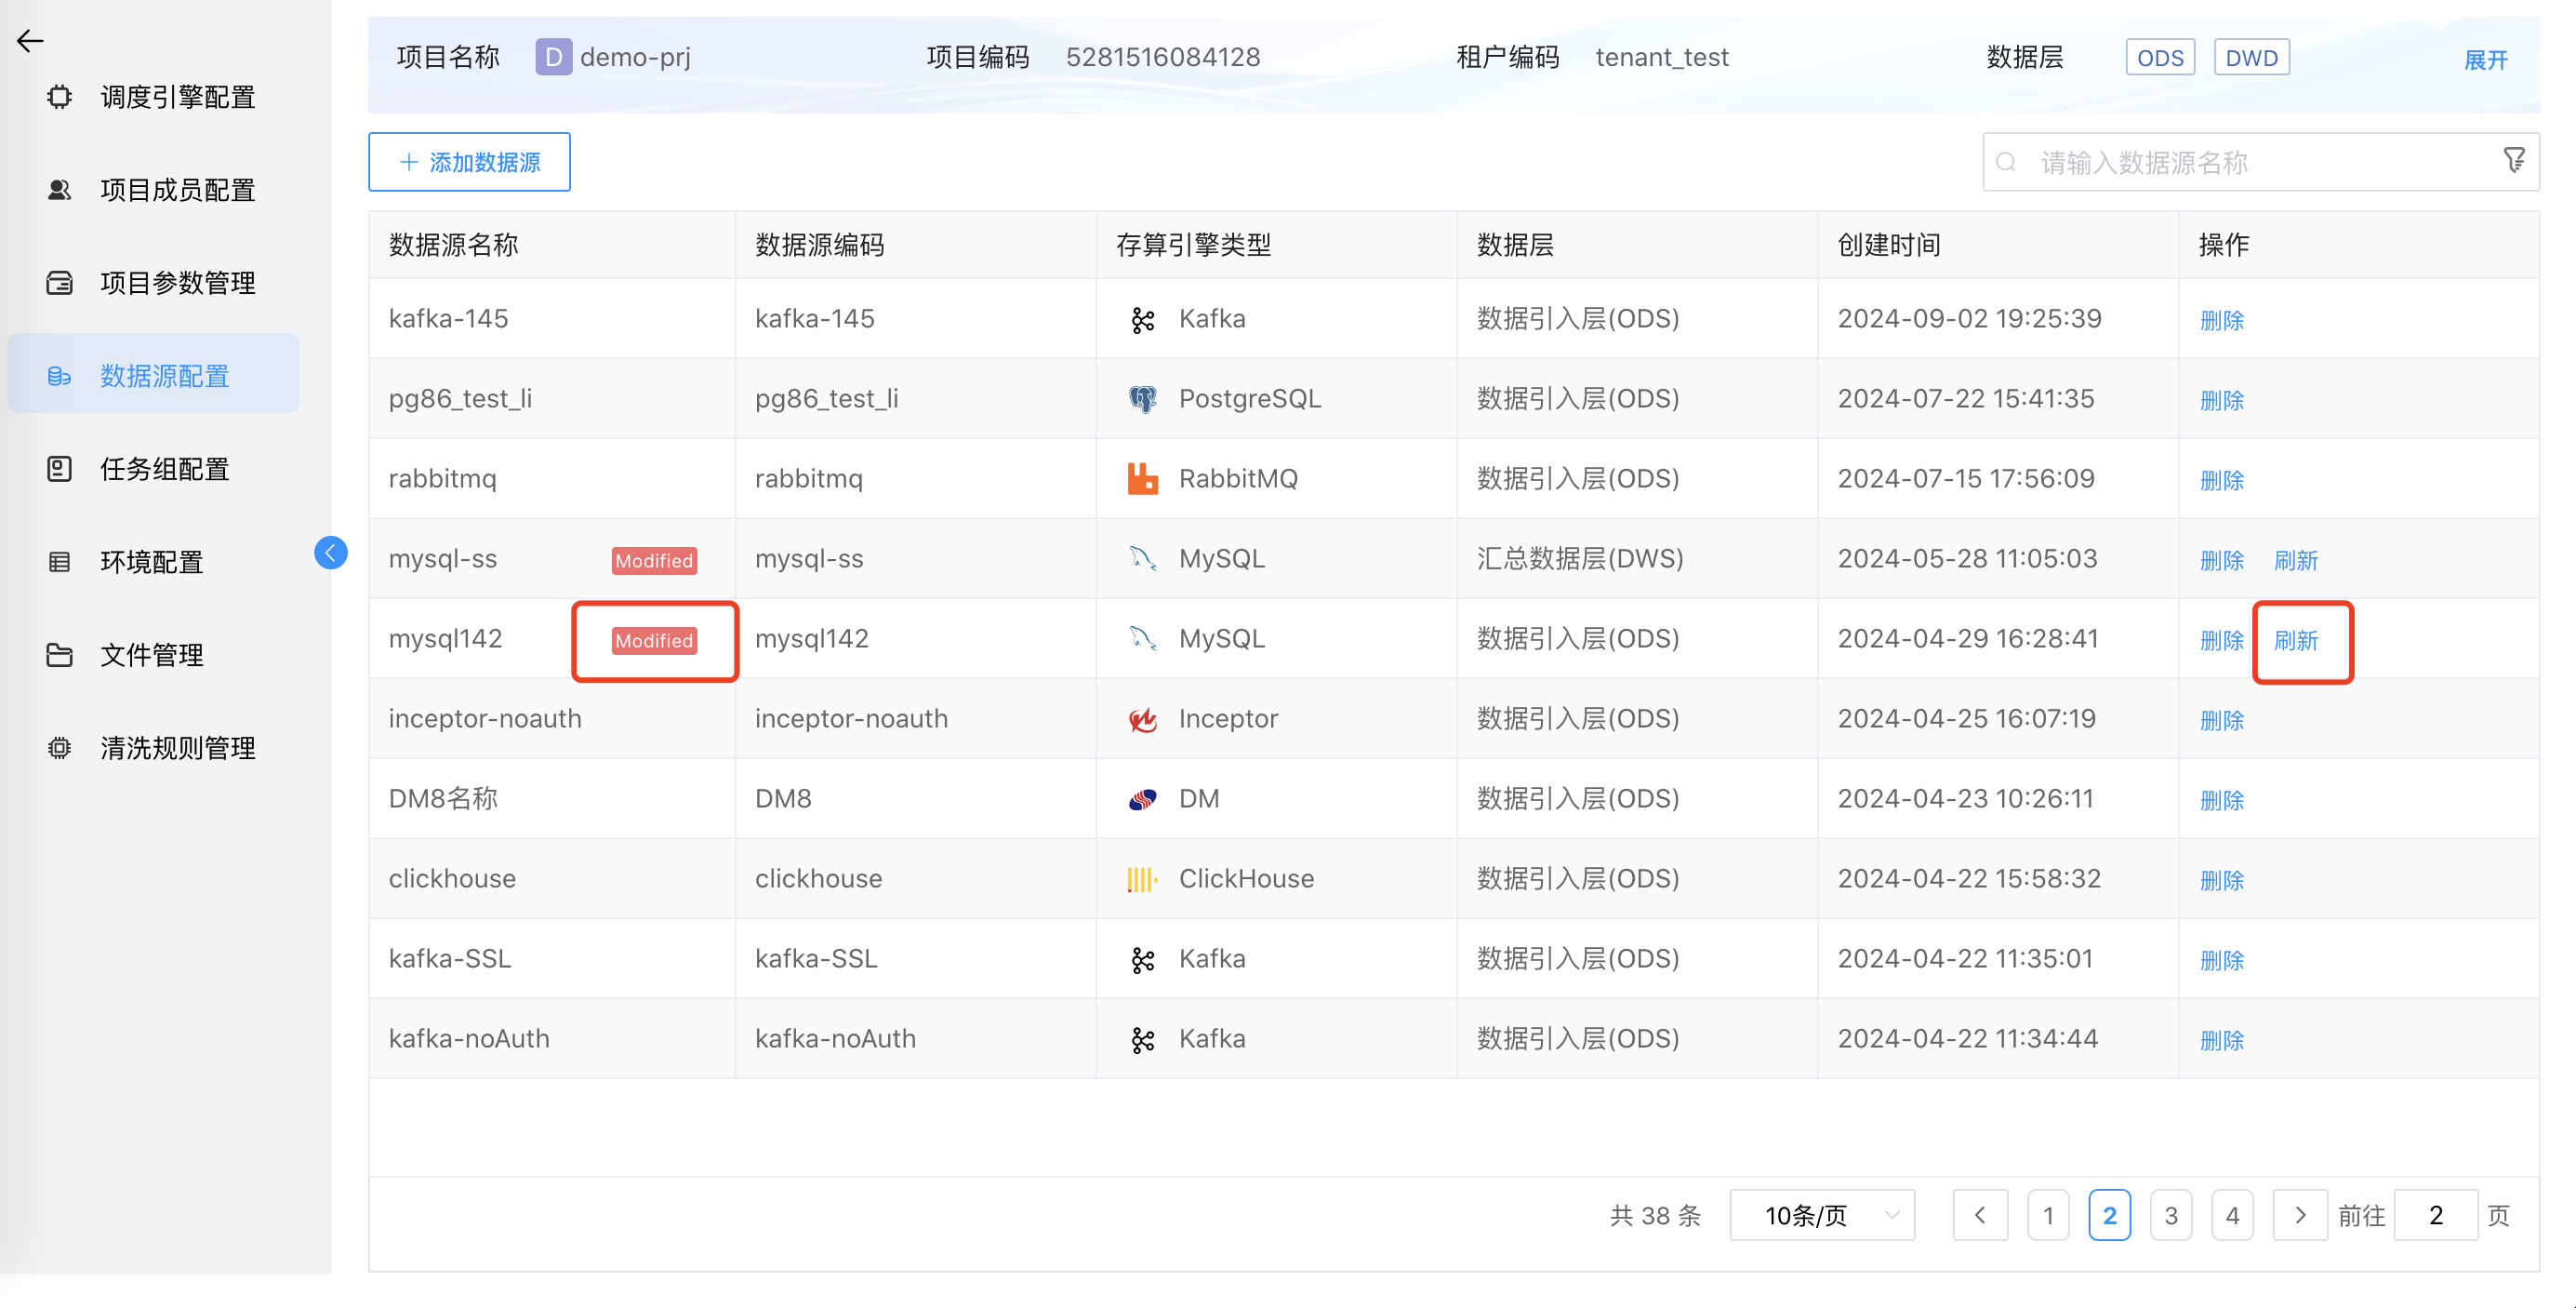
Task: Click 添加数据源 button
Action: 469,162
